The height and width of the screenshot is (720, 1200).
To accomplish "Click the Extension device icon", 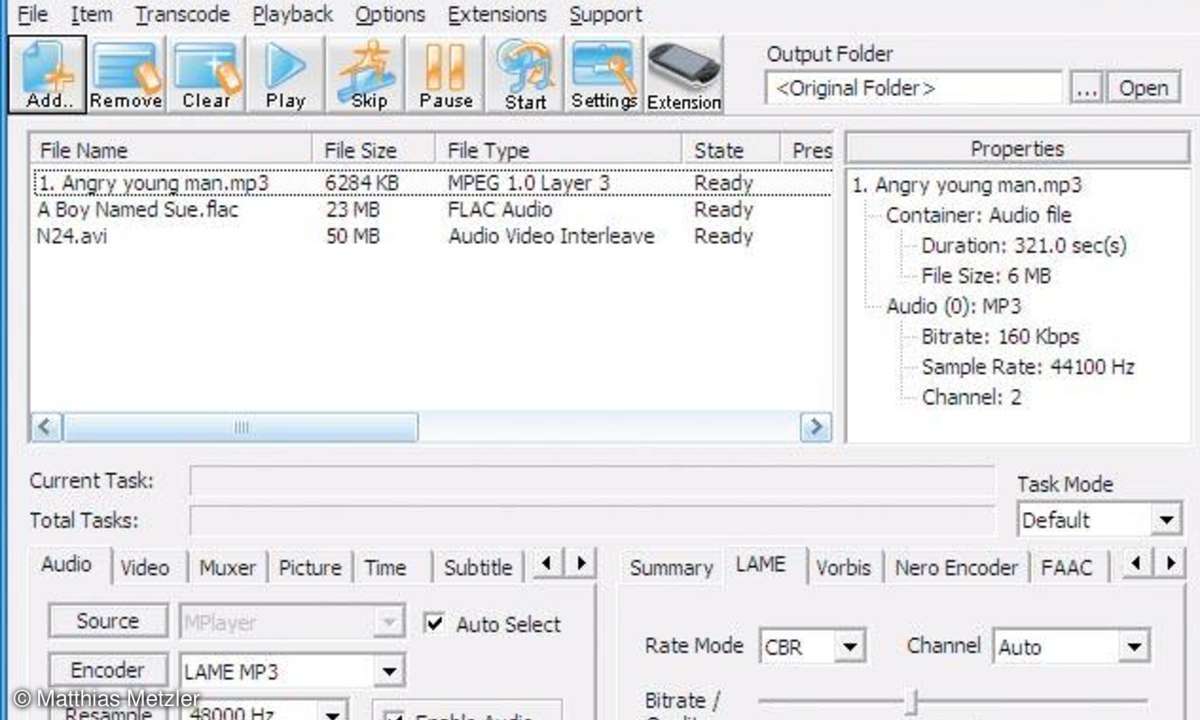I will [x=684, y=75].
